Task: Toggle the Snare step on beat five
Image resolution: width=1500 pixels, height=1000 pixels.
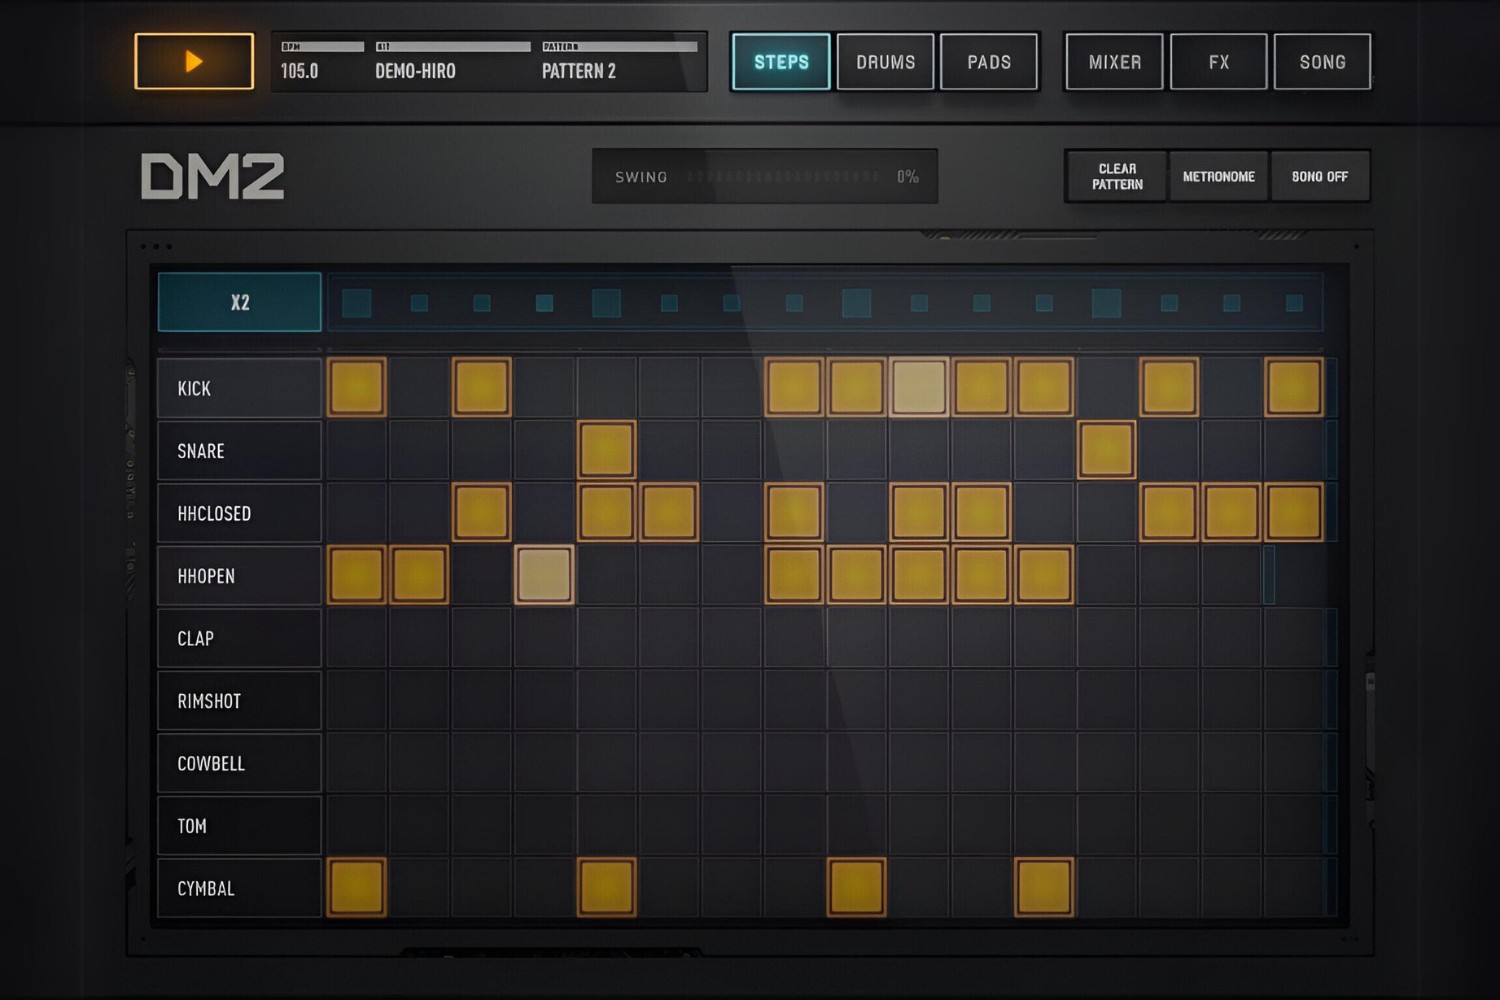Action: (606, 450)
